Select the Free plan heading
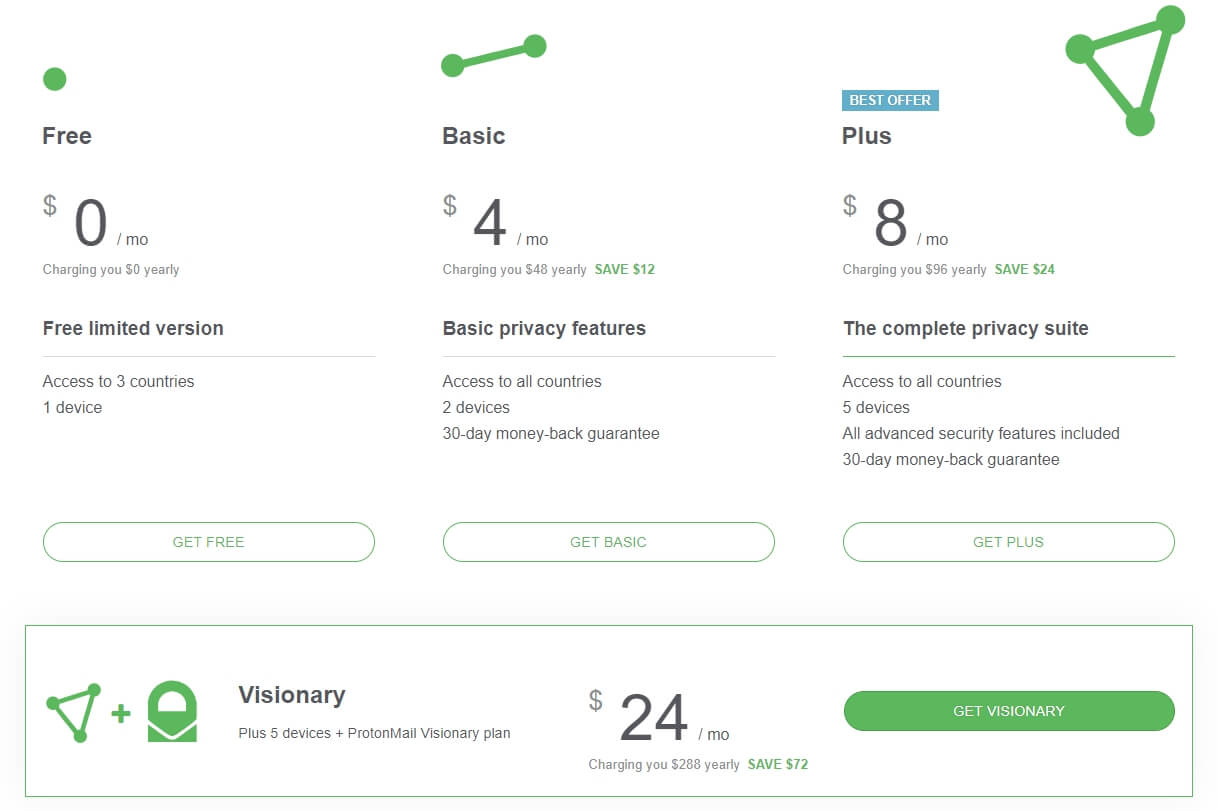1218x811 pixels. [x=67, y=136]
